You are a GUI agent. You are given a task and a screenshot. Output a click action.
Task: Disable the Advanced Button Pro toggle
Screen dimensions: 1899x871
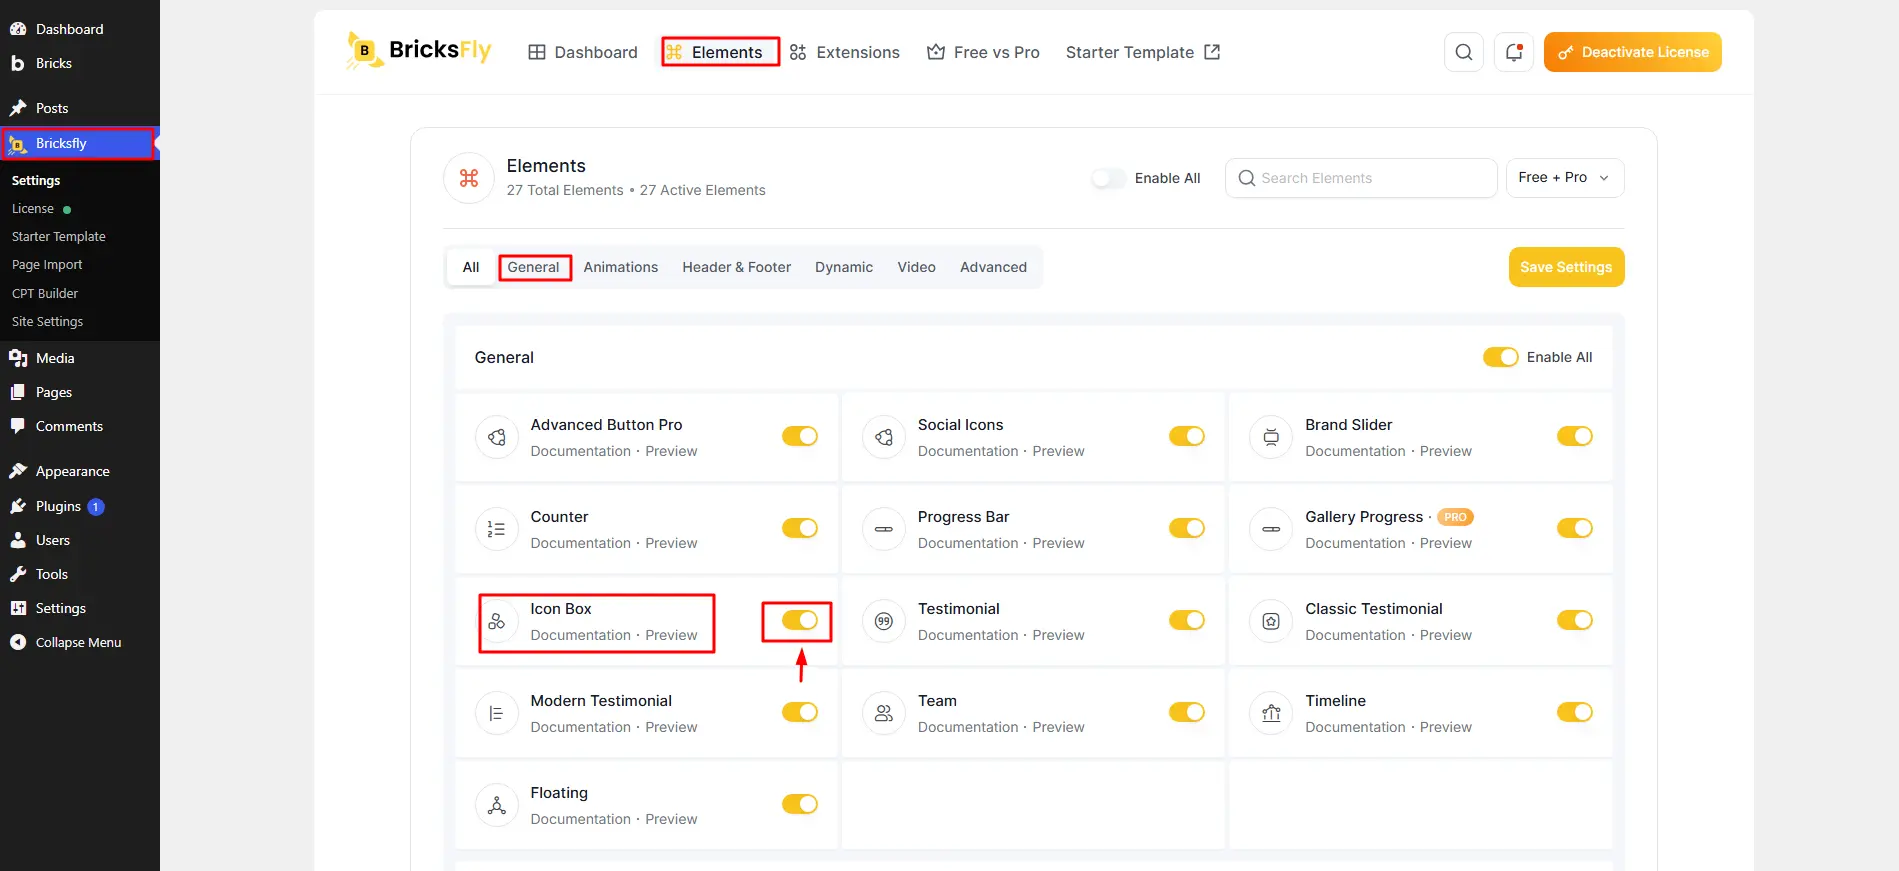click(800, 436)
